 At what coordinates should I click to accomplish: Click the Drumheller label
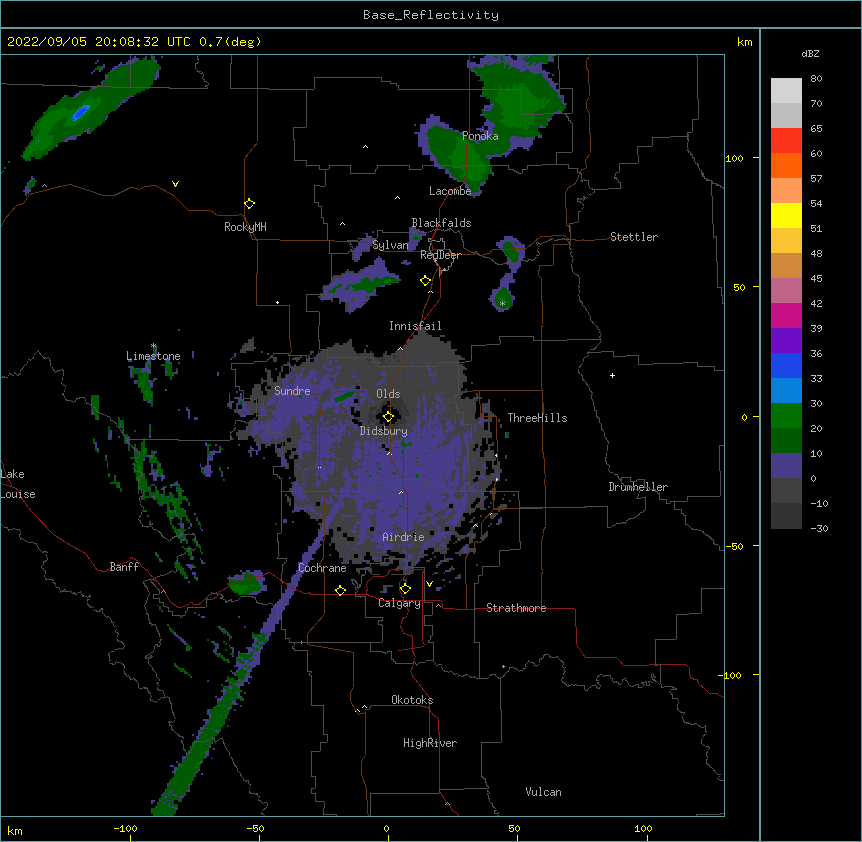pos(638,487)
